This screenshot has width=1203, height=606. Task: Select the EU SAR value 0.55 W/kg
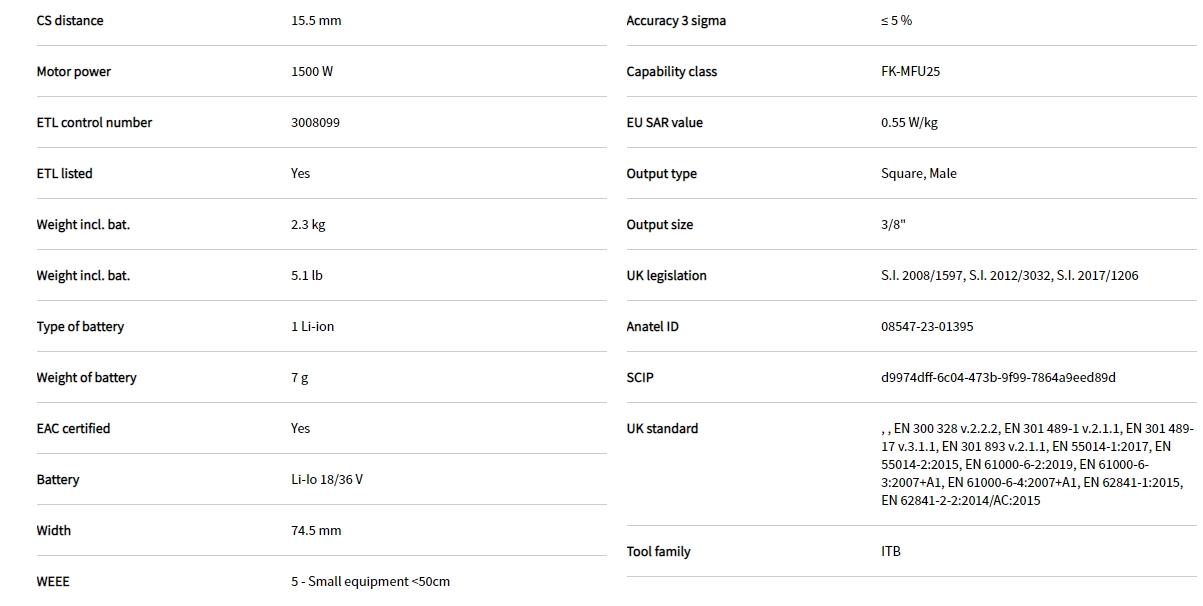(909, 123)
